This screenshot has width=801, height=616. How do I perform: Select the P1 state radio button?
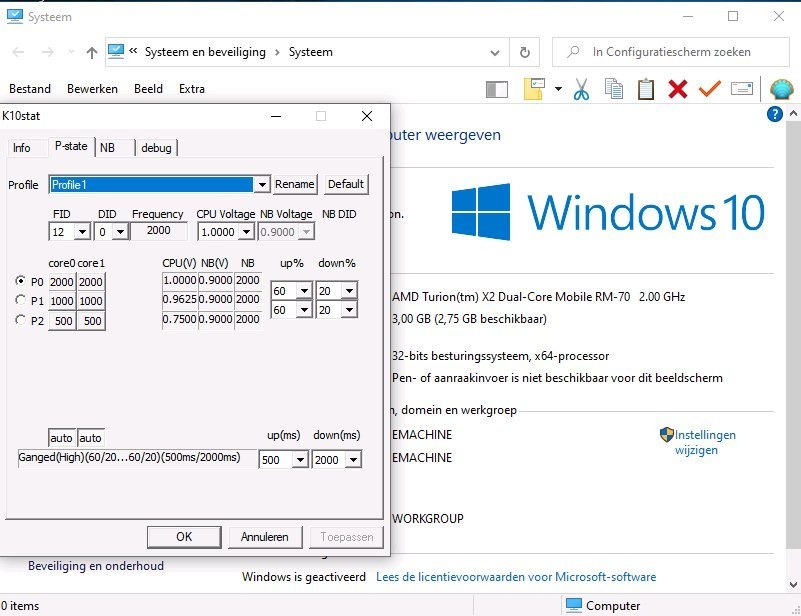(x=20, y=300)
